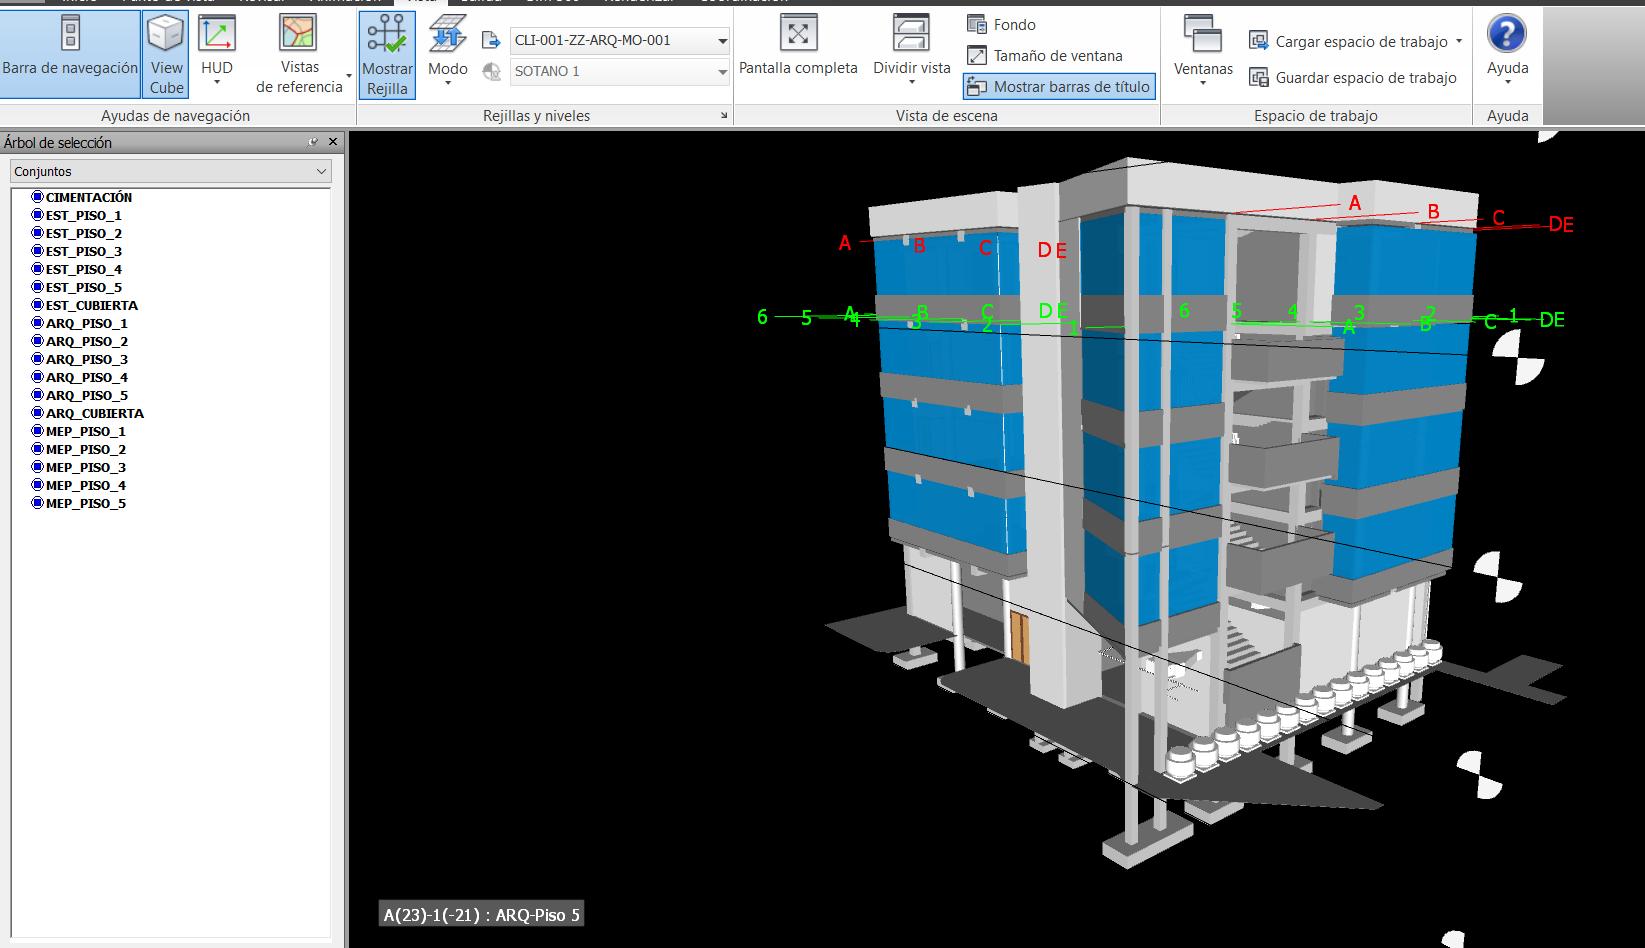Select the CIMENTACIÓN set
Image resolution: width=1645 pixels, height=948 pixels.
pos(82,198)
